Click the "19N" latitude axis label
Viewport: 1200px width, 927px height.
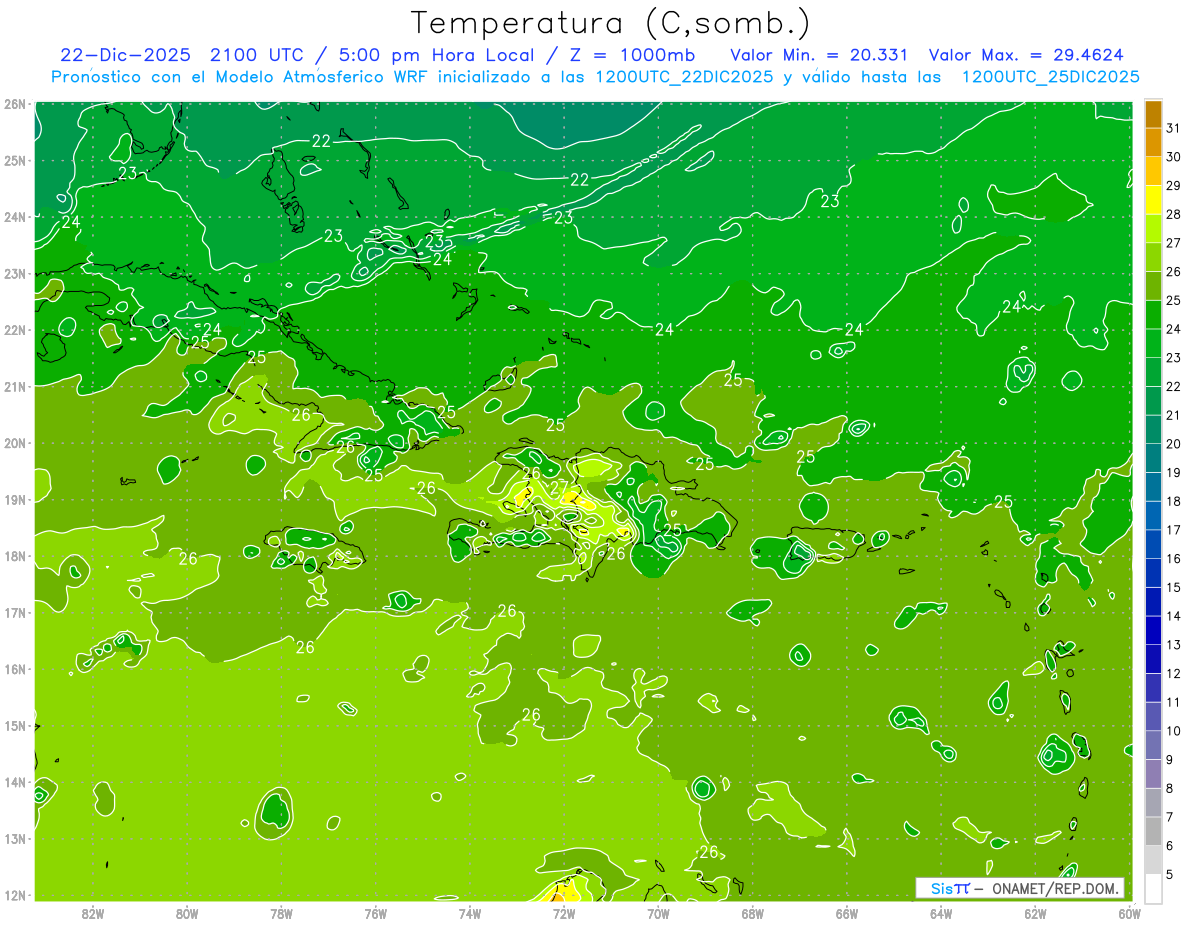pos(15,499)
